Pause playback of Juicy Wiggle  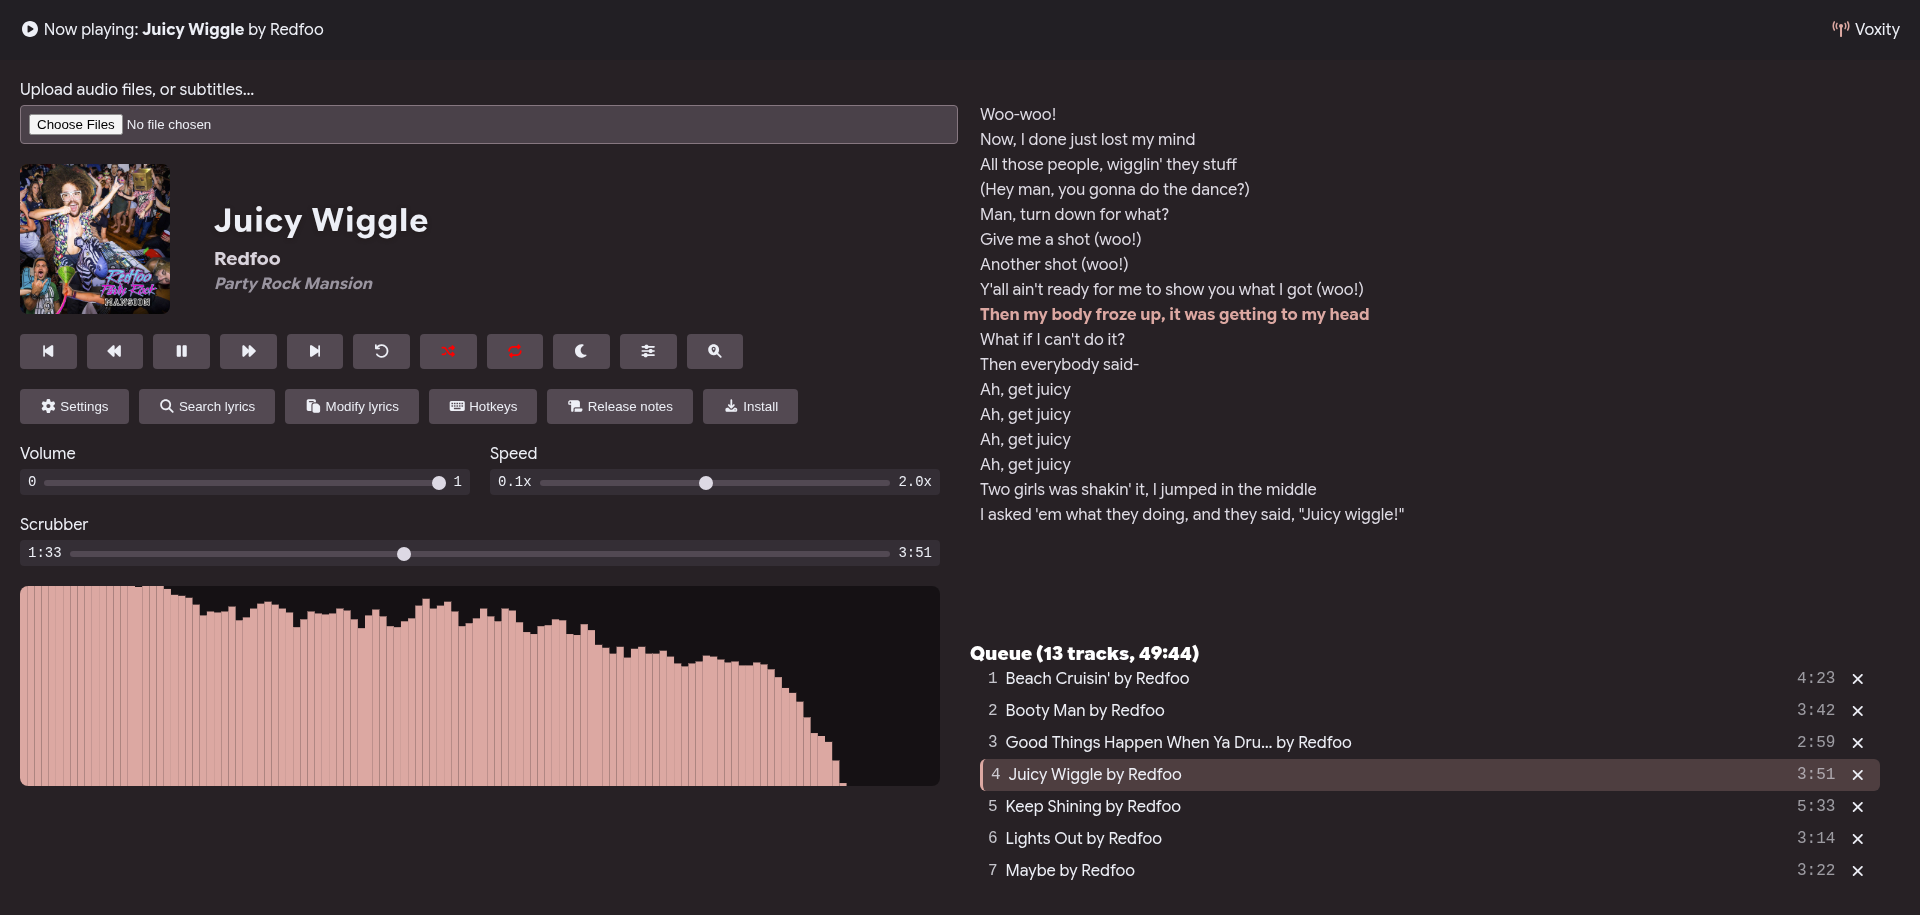click(x=181, y=351)
